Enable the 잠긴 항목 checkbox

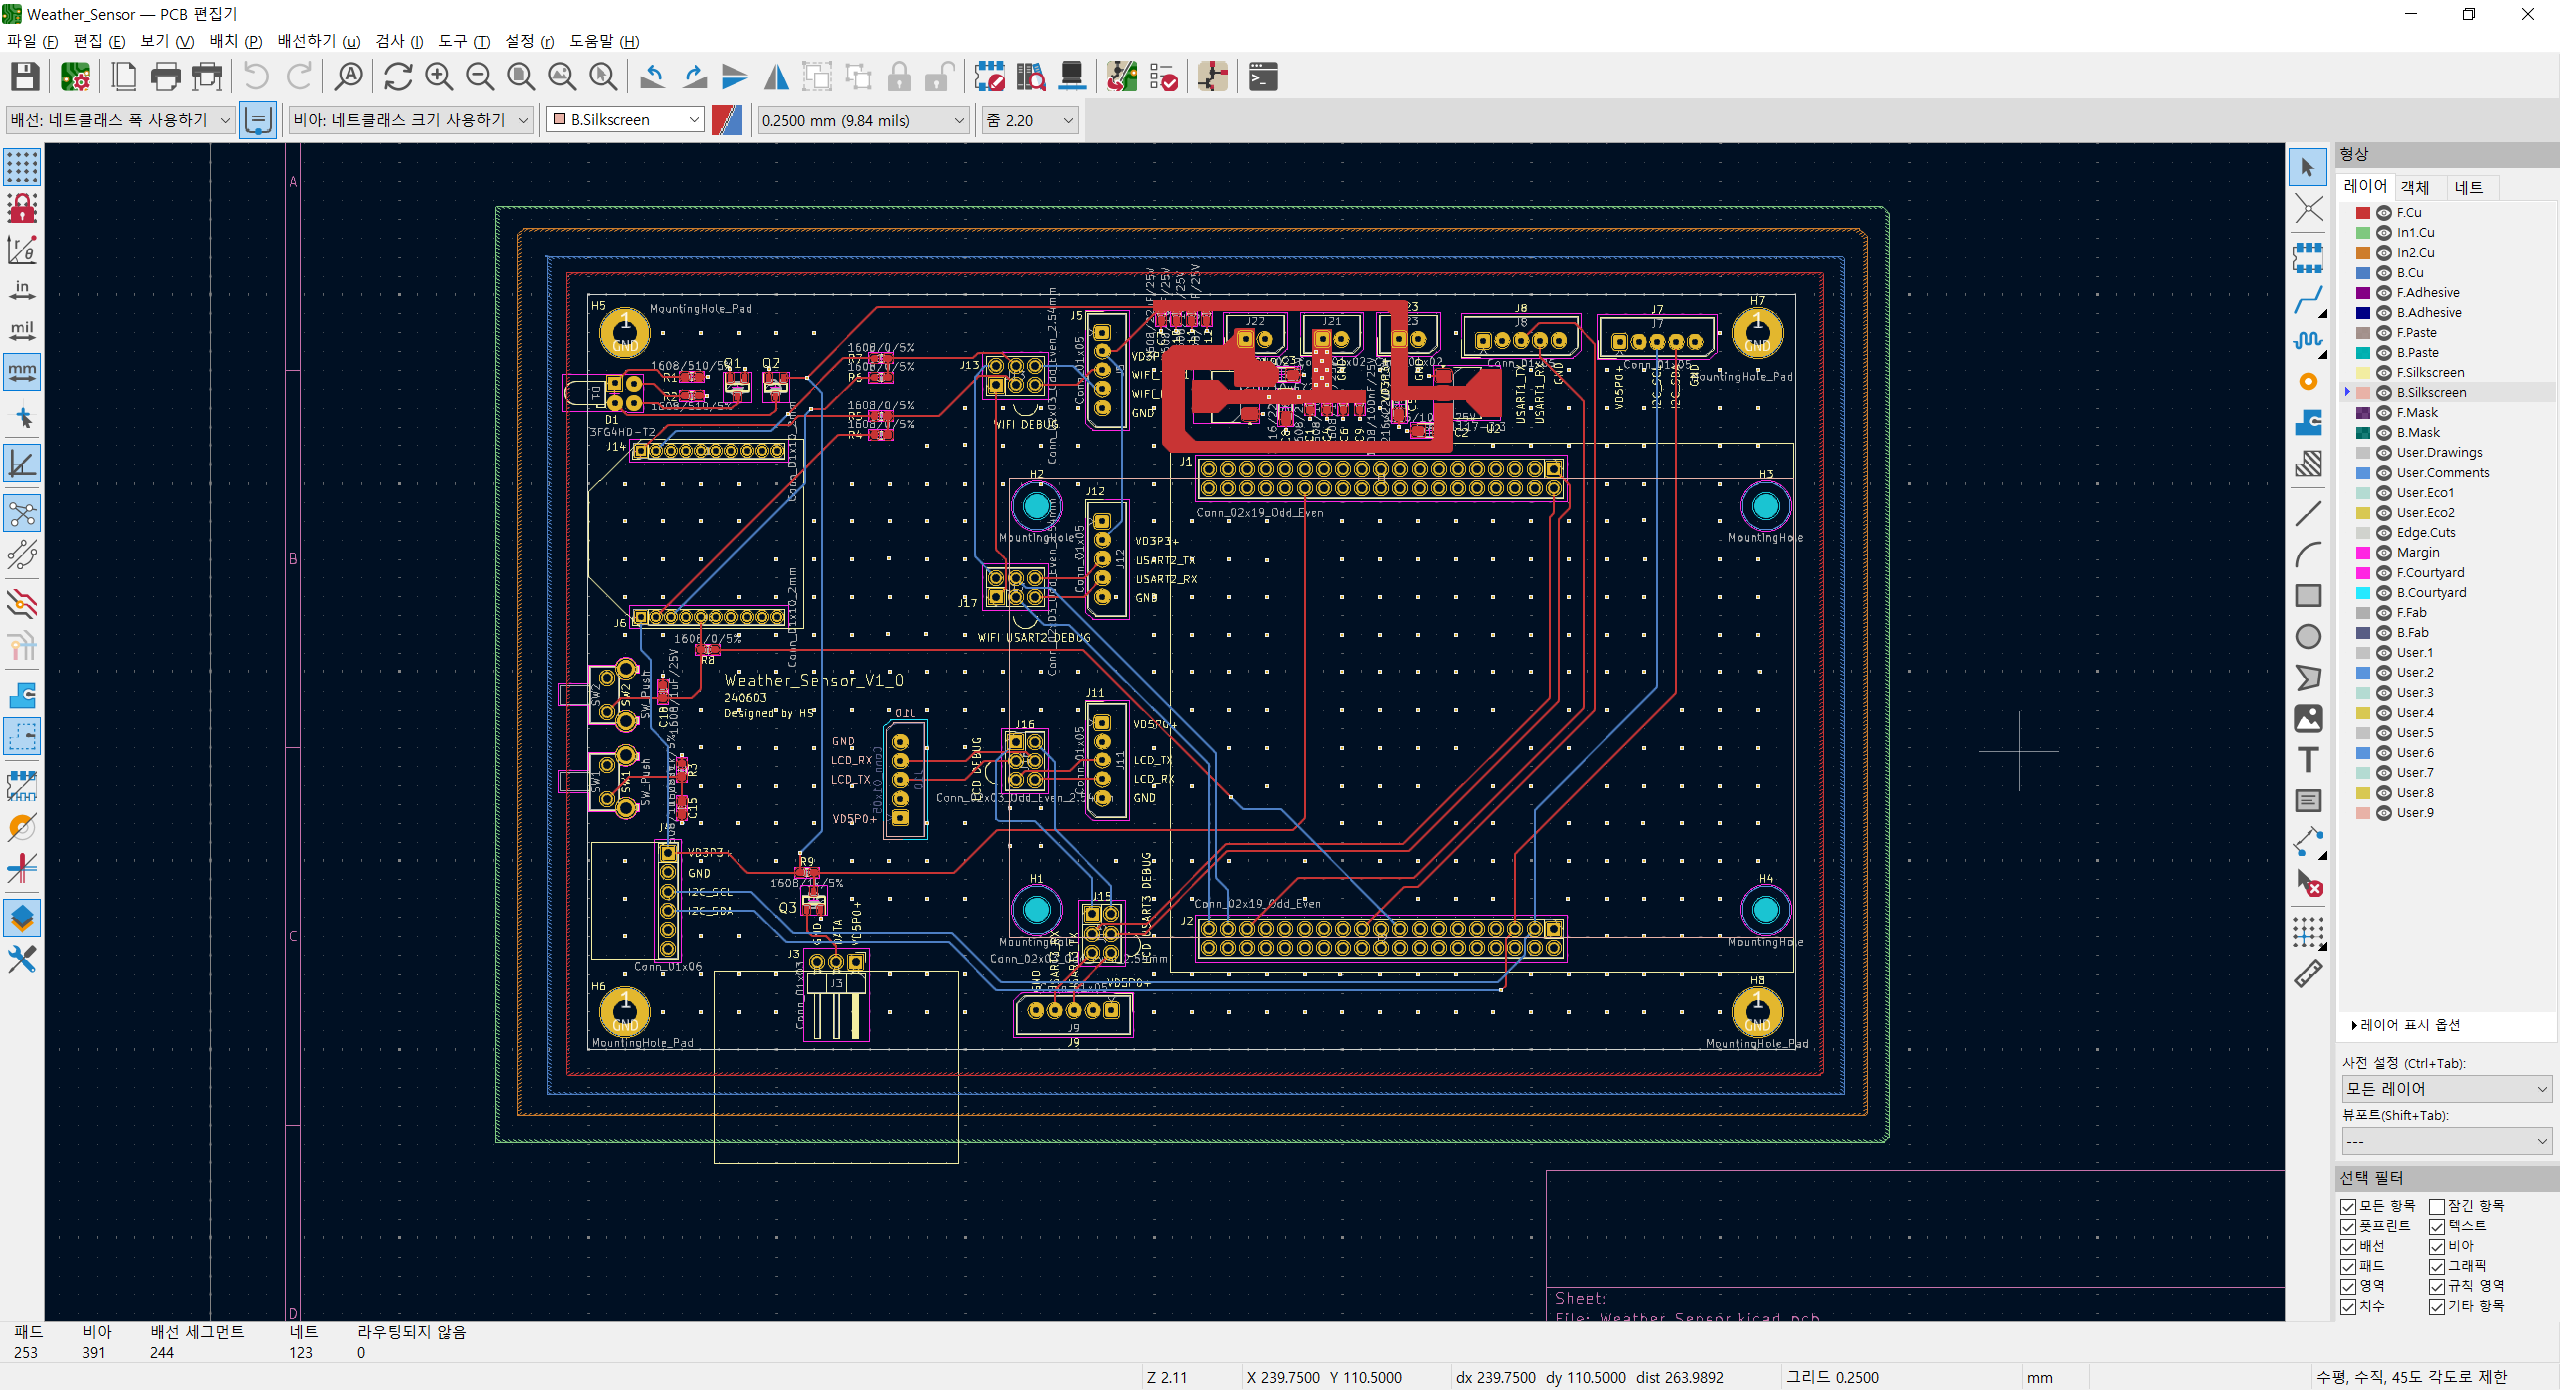[x=2437, y=1206]
